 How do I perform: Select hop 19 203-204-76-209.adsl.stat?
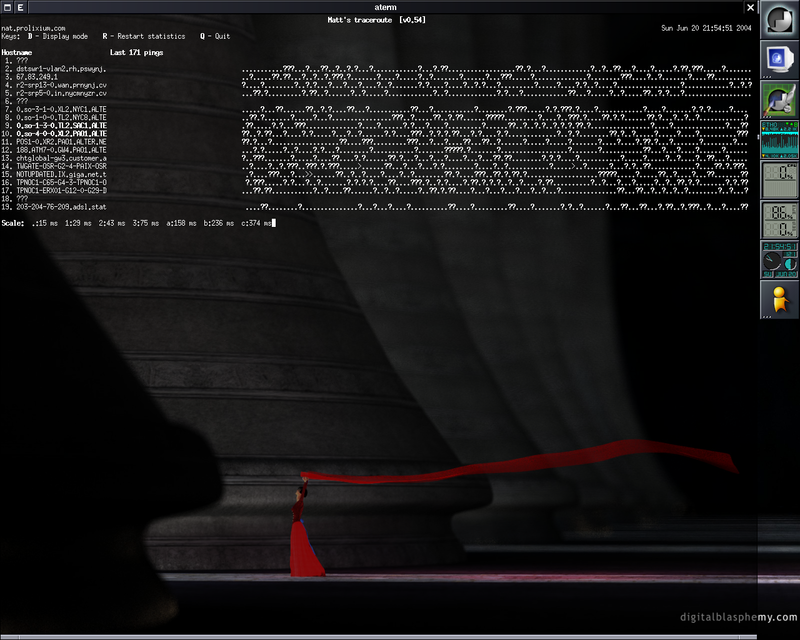pyautogui.click(x=55, y=207)
